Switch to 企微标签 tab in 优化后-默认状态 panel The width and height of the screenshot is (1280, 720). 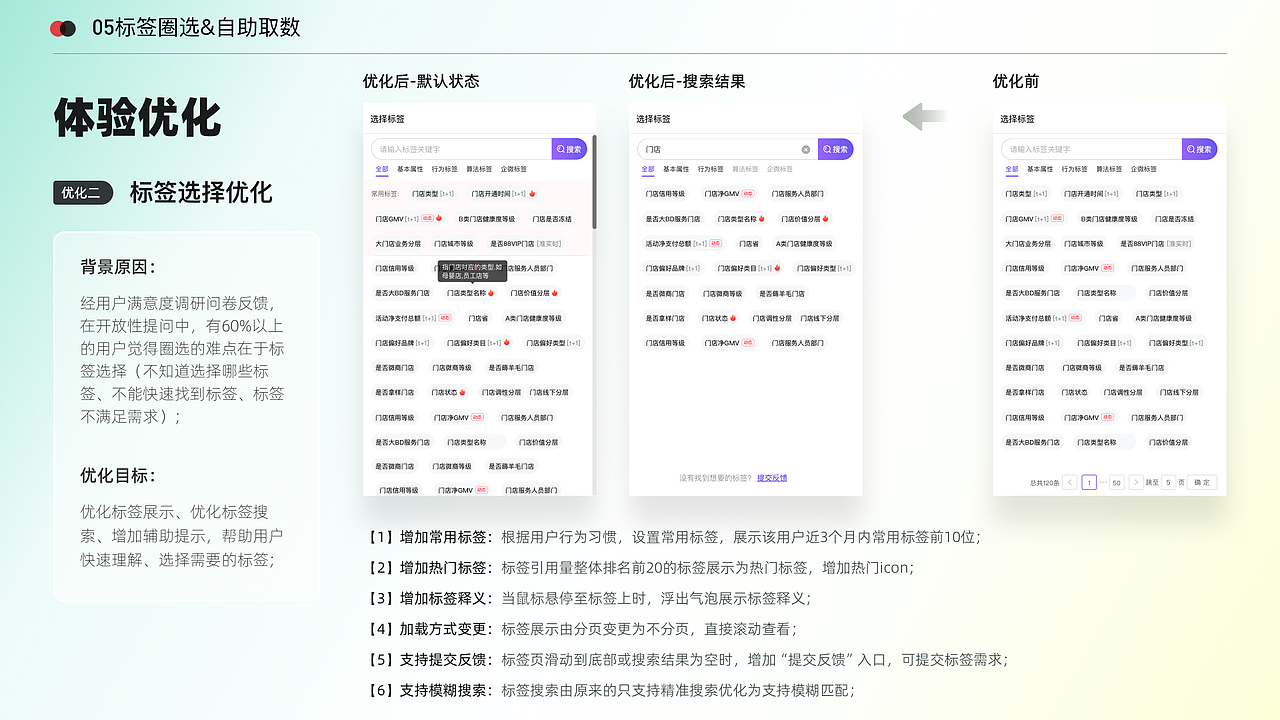(x=514, y=169)
